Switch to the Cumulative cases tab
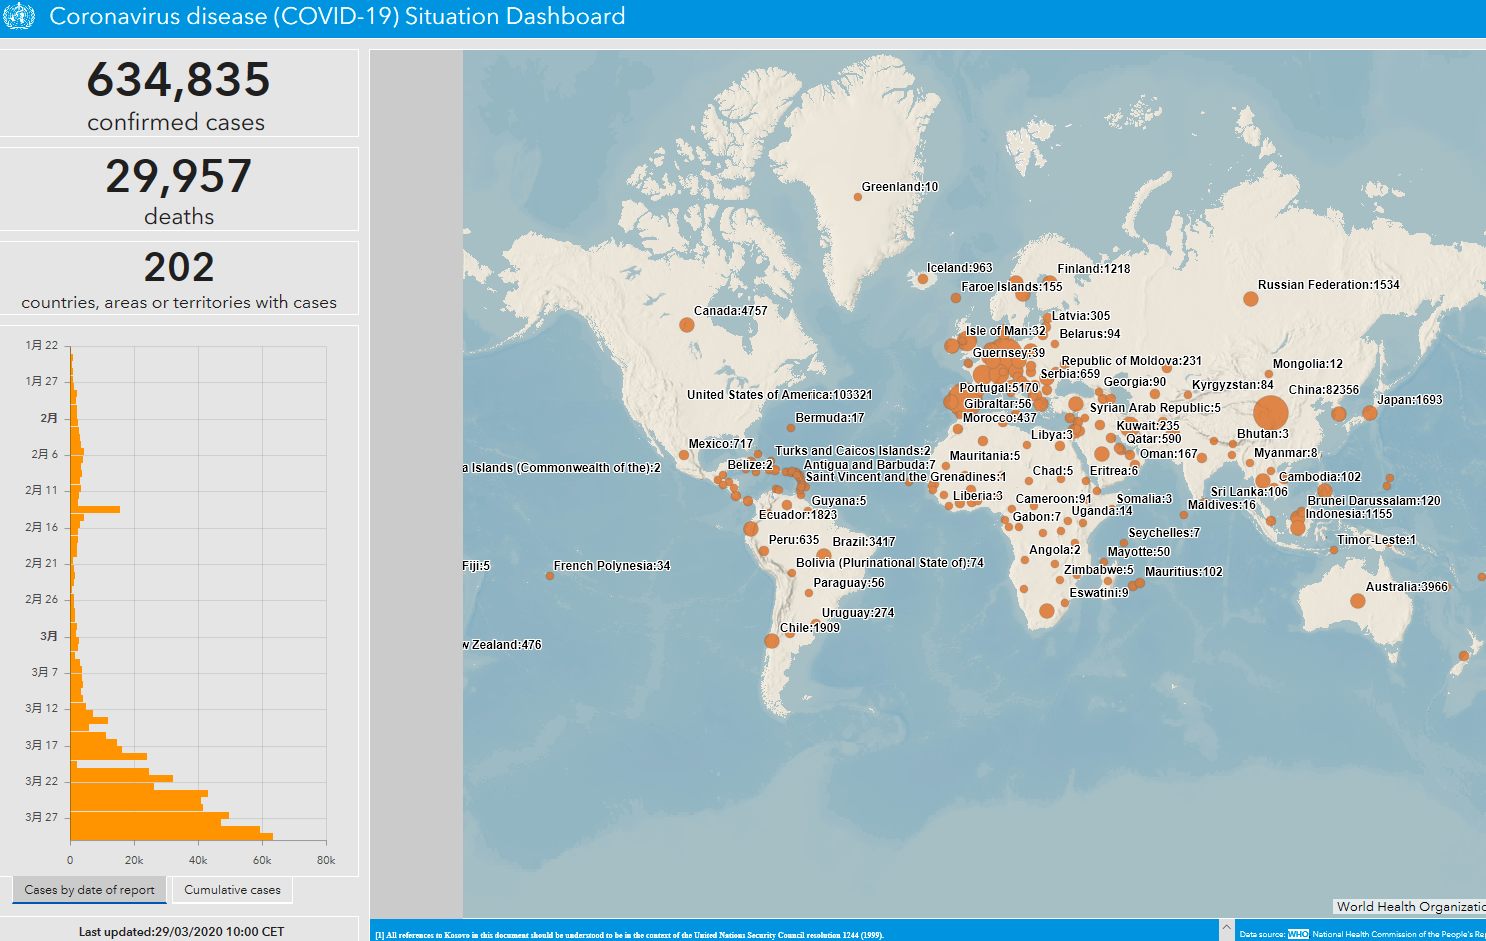This screenshot has width=1486, height=941. coord(232,889)
